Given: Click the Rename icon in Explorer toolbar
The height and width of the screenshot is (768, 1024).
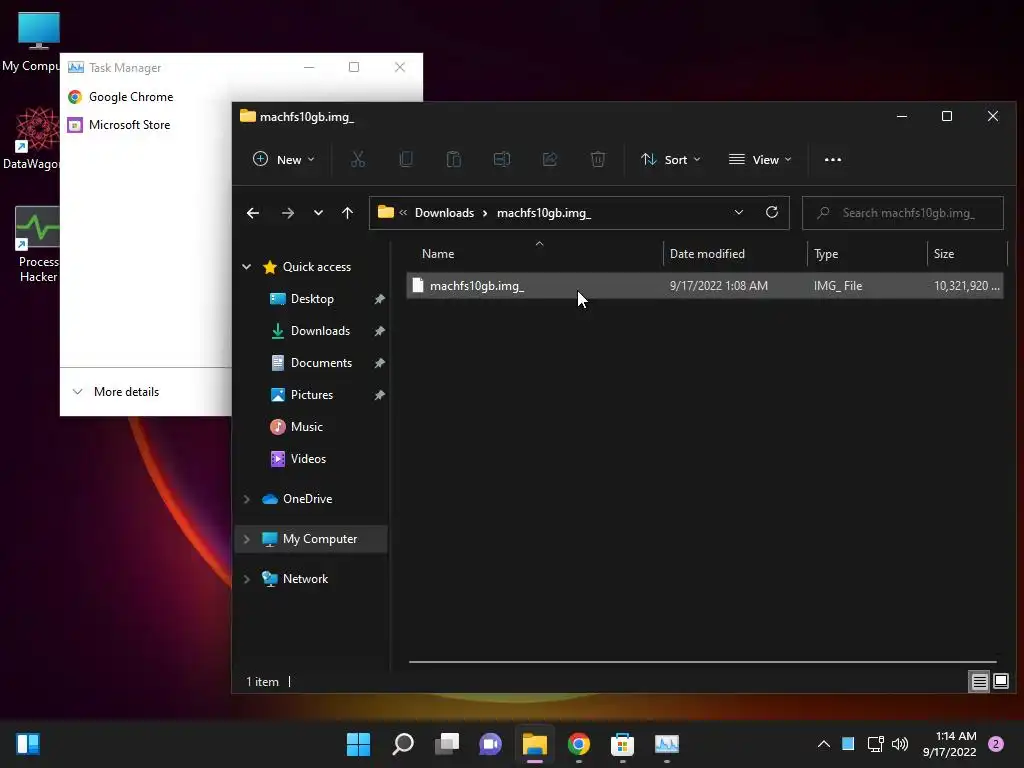Looking at the screenshot, I should click(x=502, y=159).
